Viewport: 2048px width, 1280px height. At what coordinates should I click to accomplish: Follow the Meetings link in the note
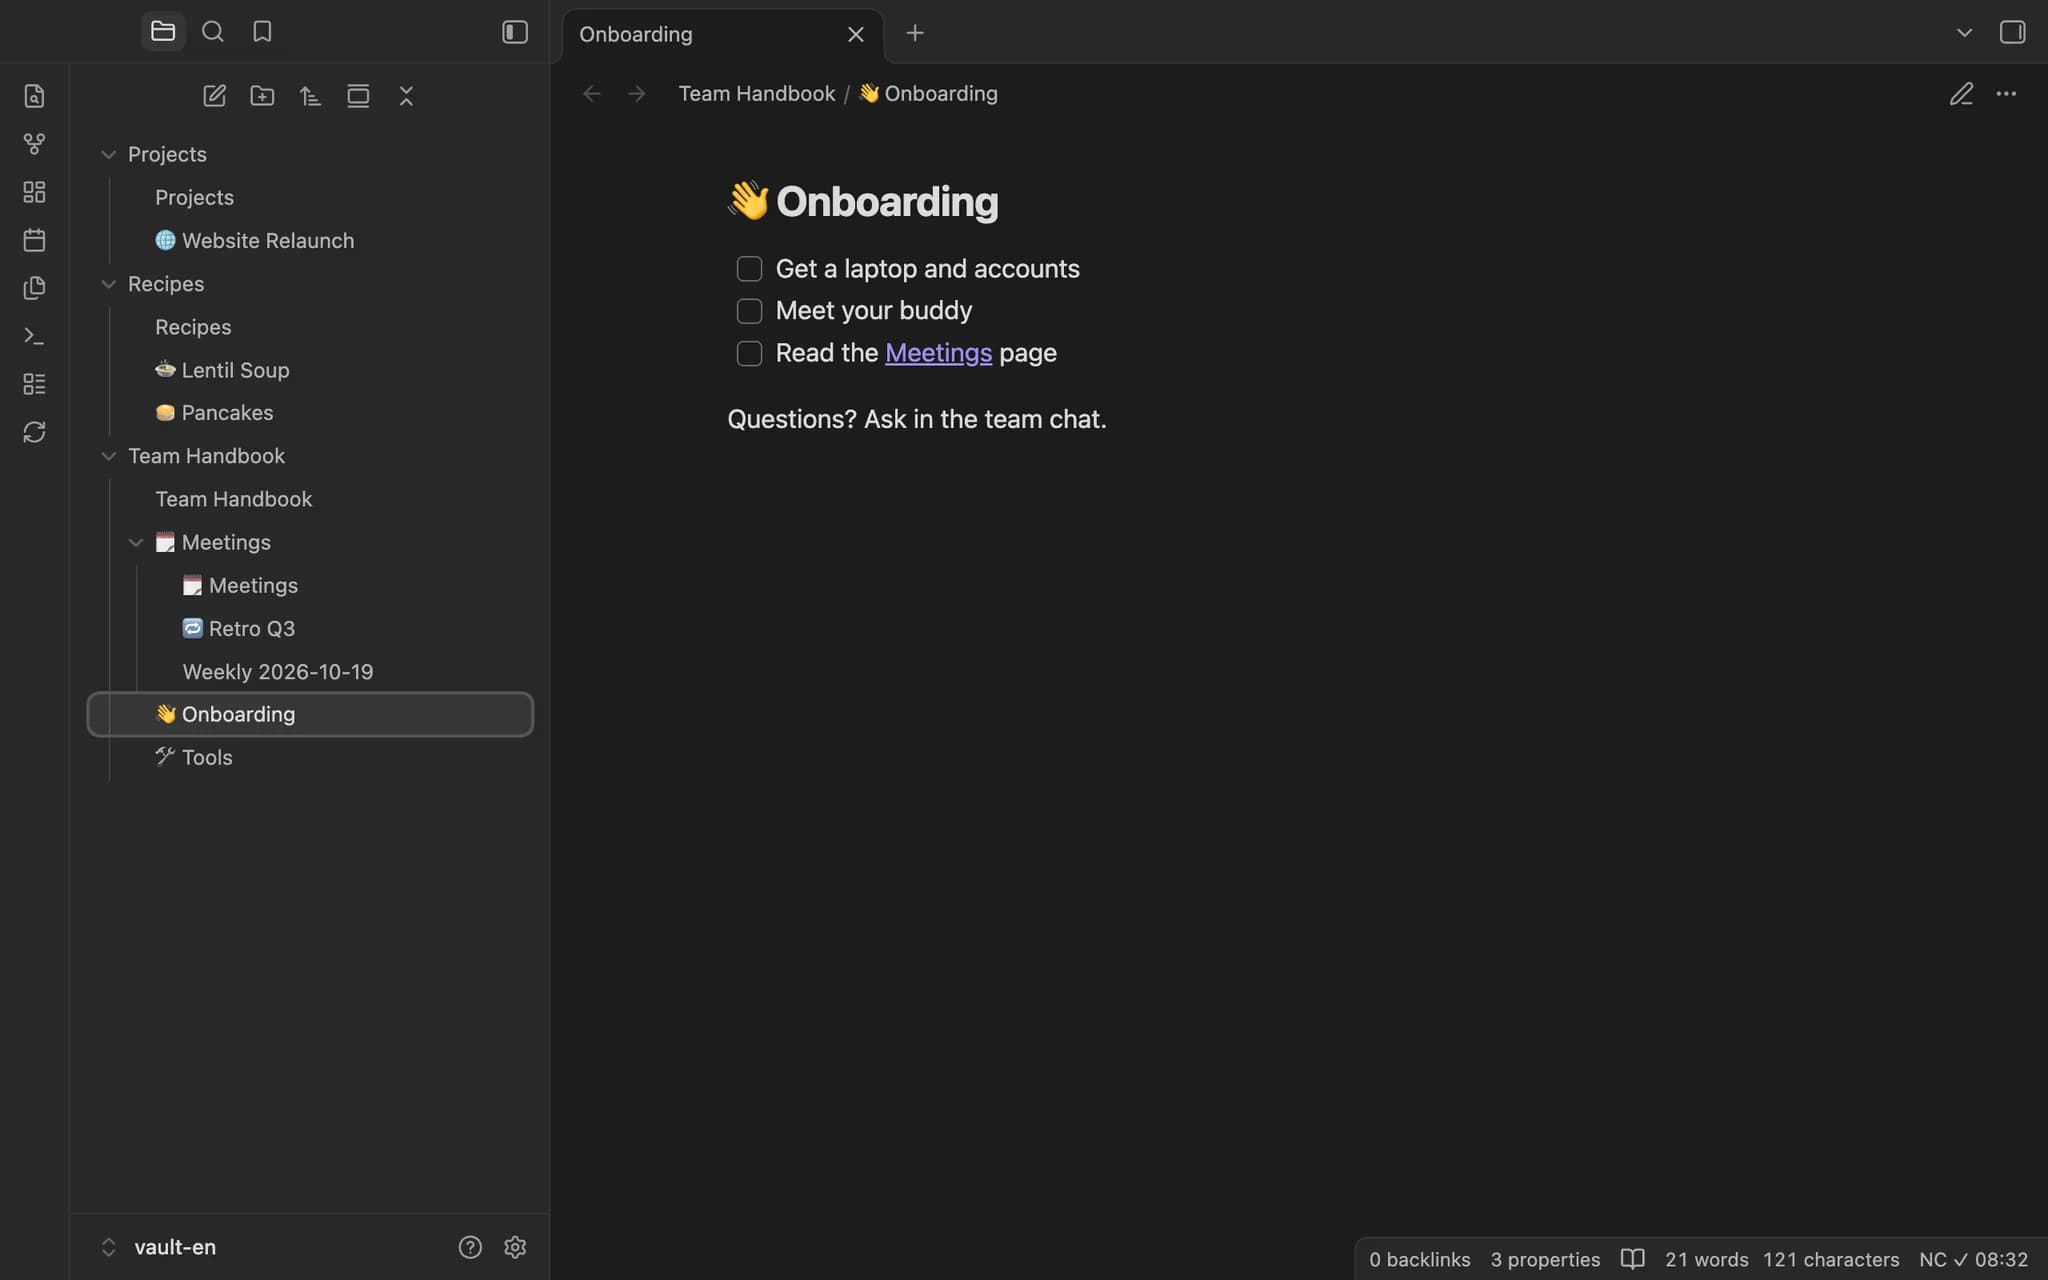point(938,353)
